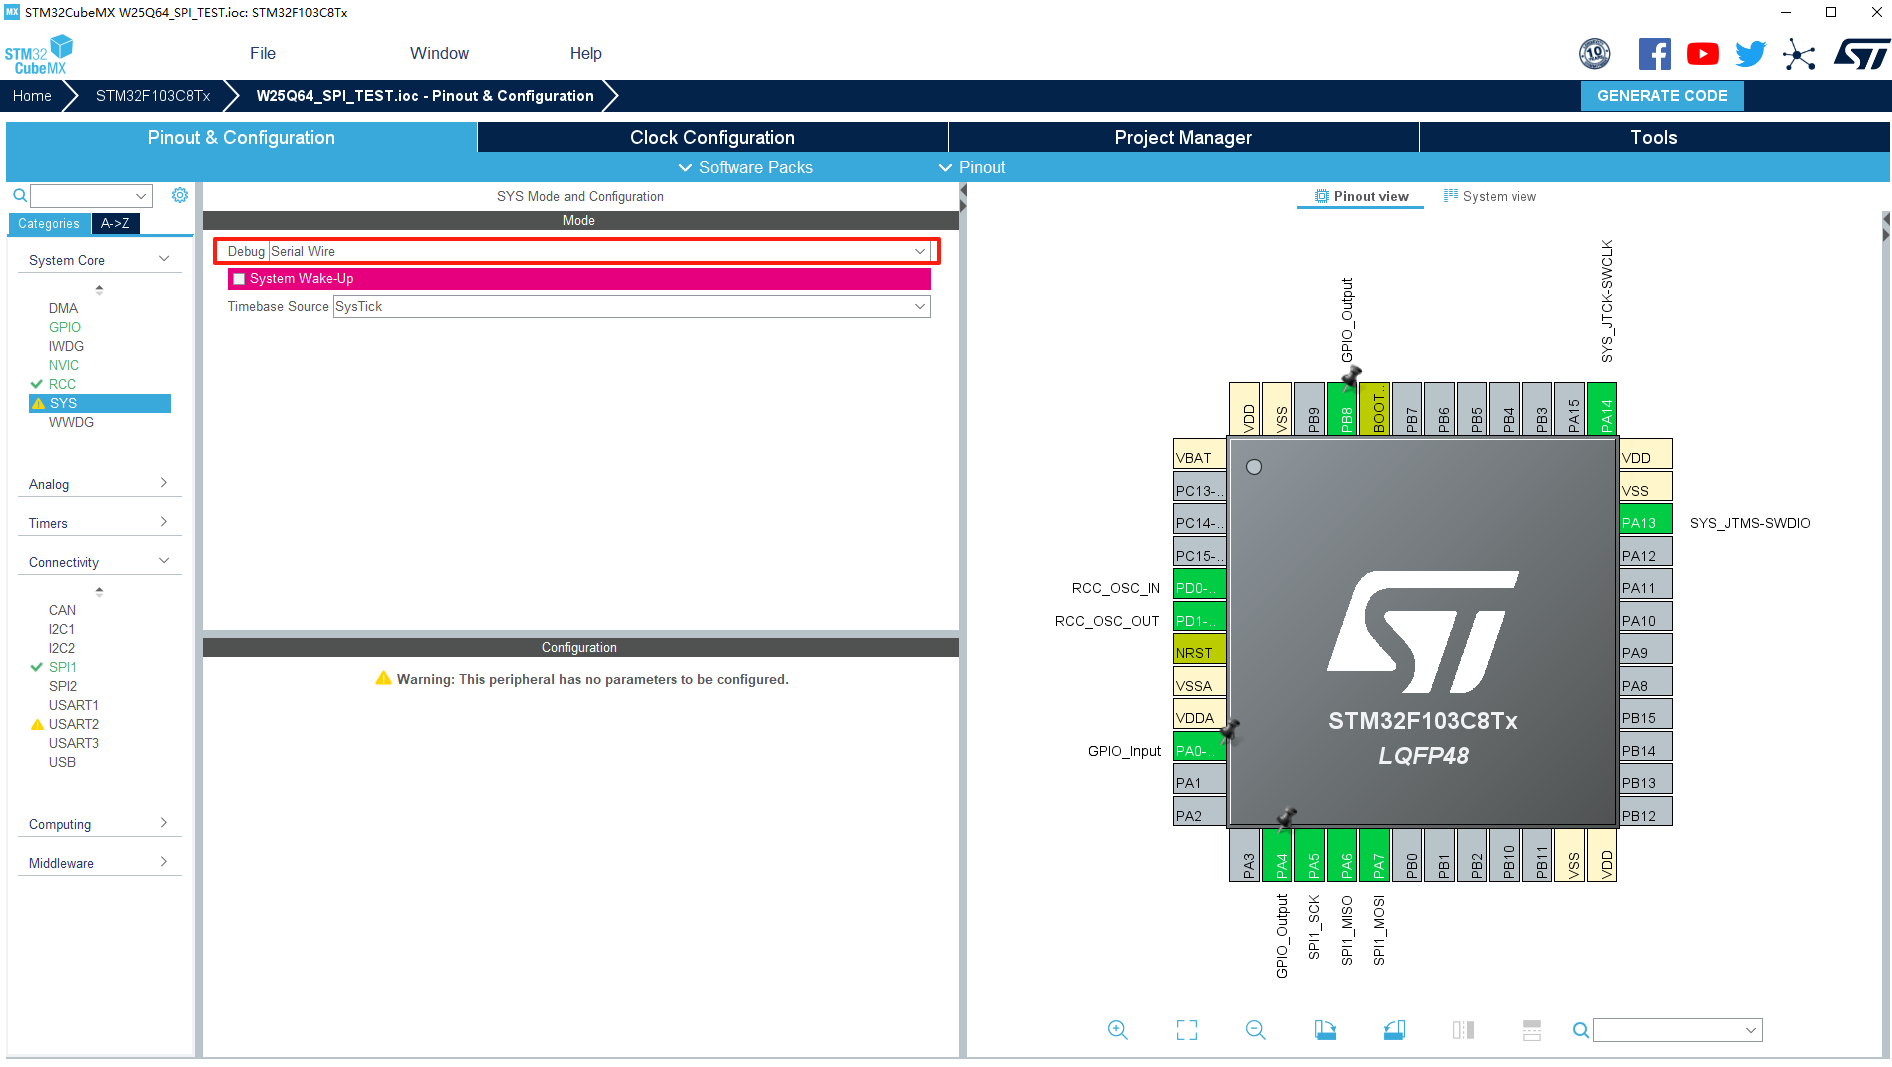This screenshot has height=1067, width=1892.
Task: Enable the System Wake-Up checkbox
Action: pos(239,279)
